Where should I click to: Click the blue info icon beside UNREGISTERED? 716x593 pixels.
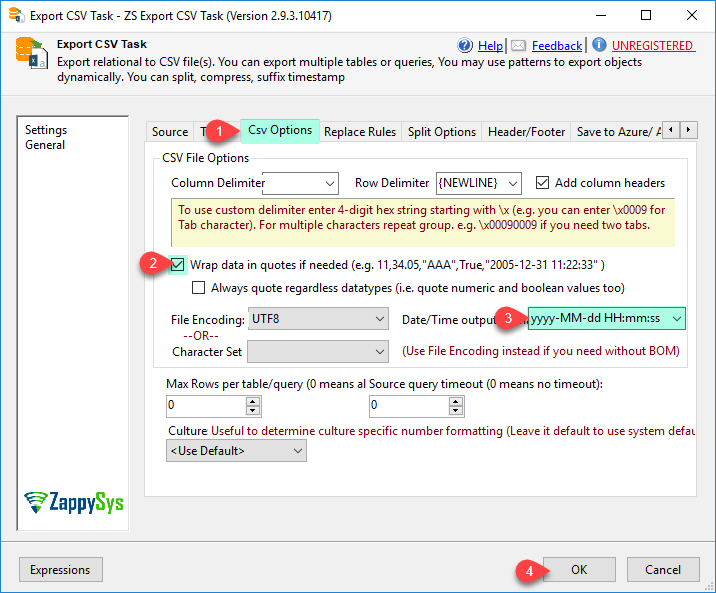point(599,45)
